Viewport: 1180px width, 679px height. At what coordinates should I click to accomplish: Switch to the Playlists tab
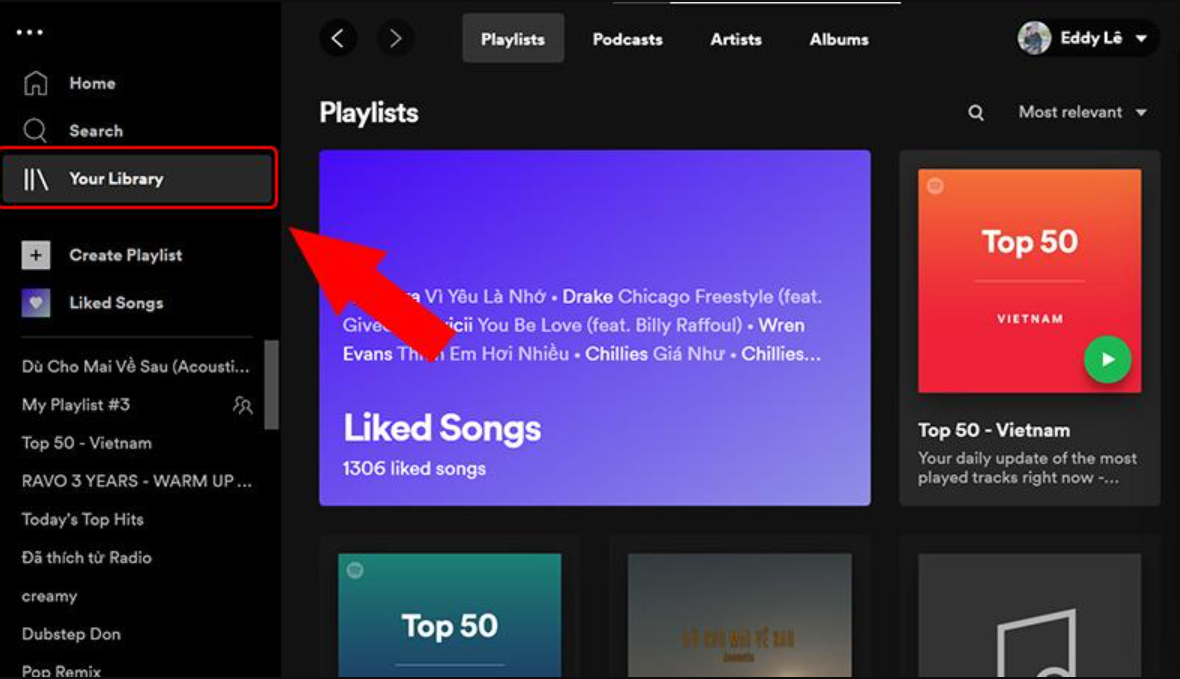(x=513, y=38)
